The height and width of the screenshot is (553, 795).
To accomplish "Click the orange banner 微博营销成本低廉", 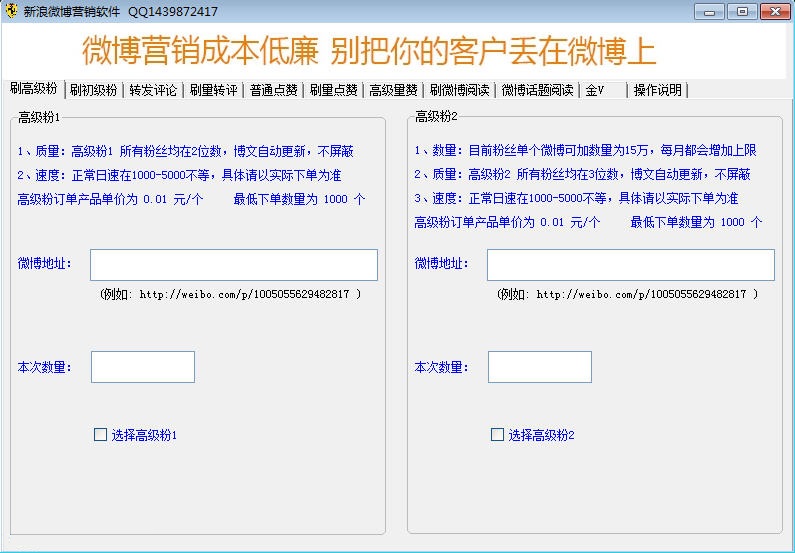I will point(200,51).
